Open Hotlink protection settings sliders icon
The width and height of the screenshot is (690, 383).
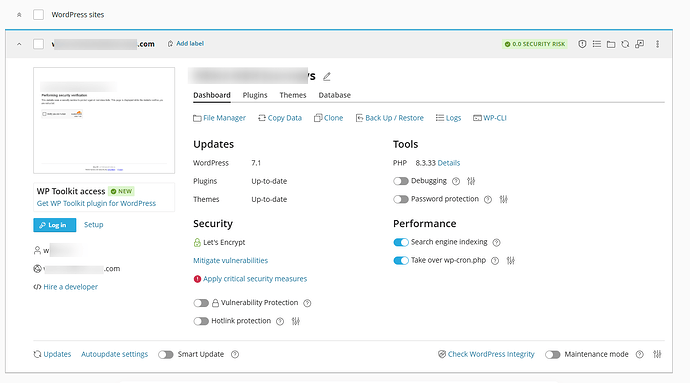point(296,321)
